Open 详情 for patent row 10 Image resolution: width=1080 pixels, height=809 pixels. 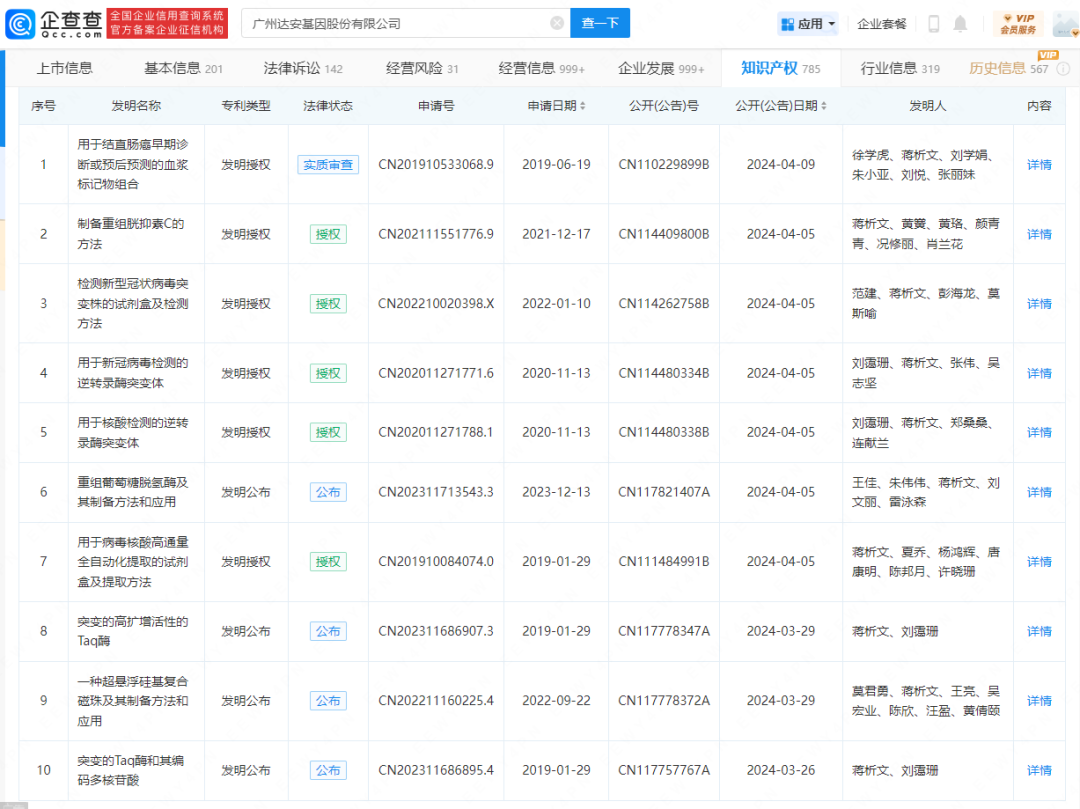(x=1039, y=770)
